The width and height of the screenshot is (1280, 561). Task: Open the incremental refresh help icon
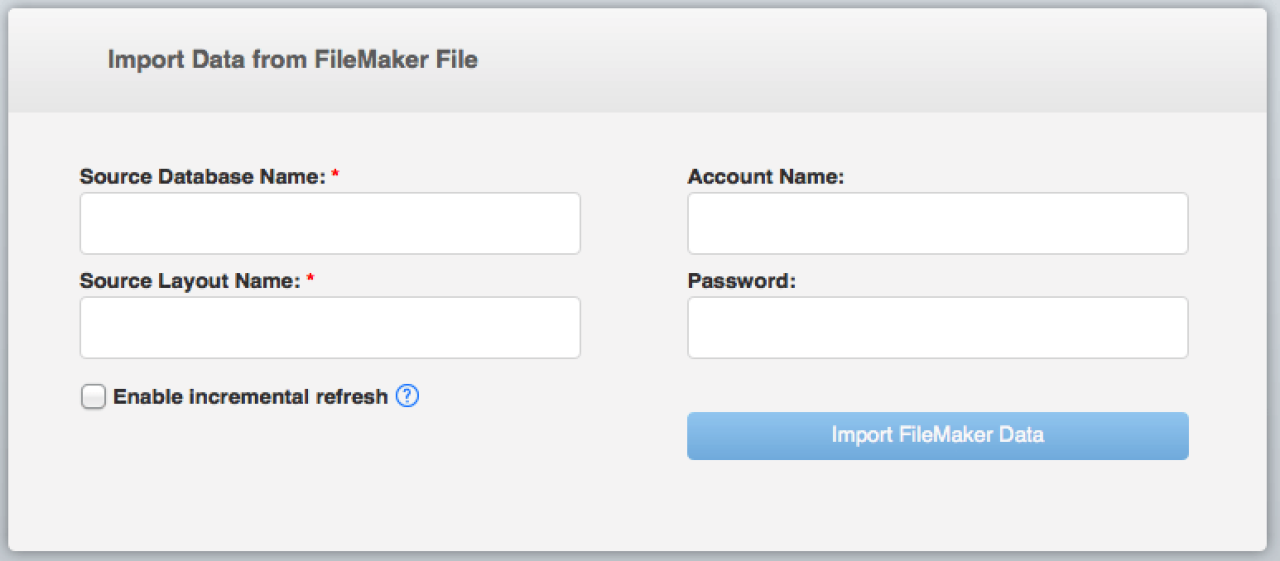click(407, 396)
